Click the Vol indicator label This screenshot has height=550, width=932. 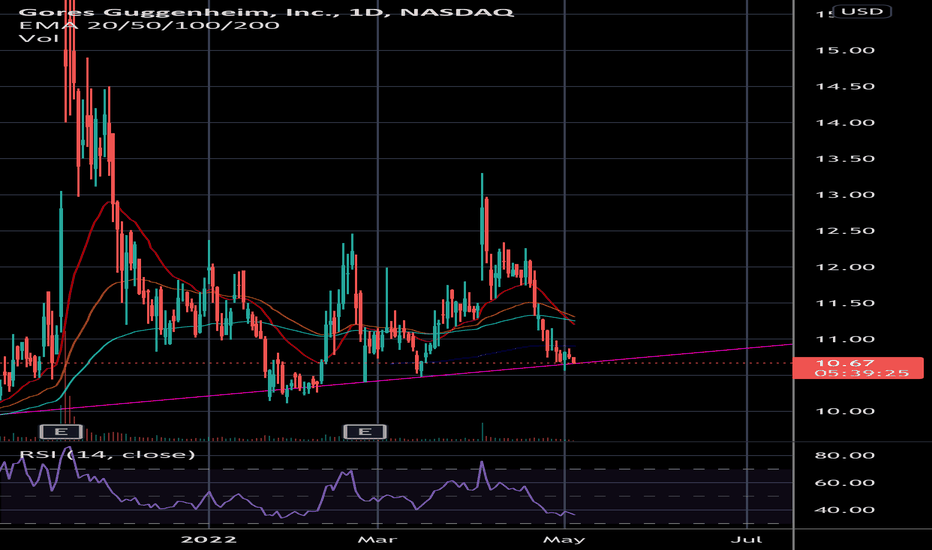click(39, 39)
